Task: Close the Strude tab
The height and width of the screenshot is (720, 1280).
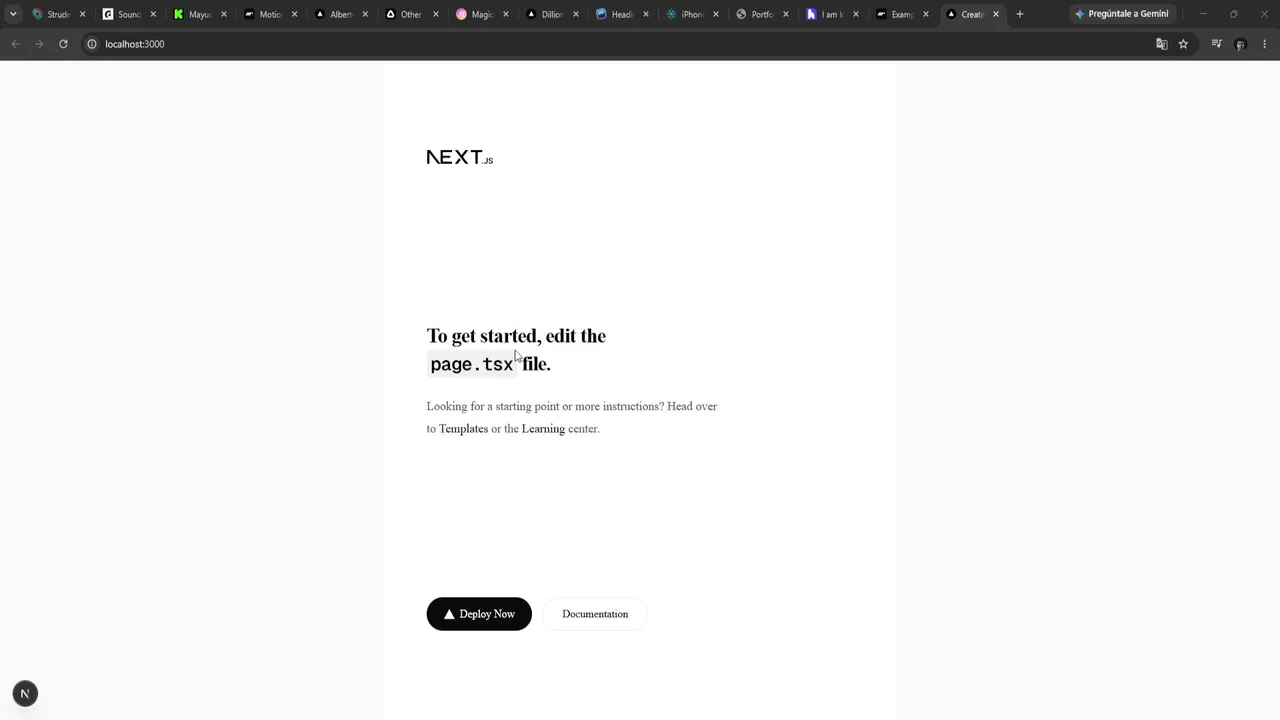Action: point(82,14)
